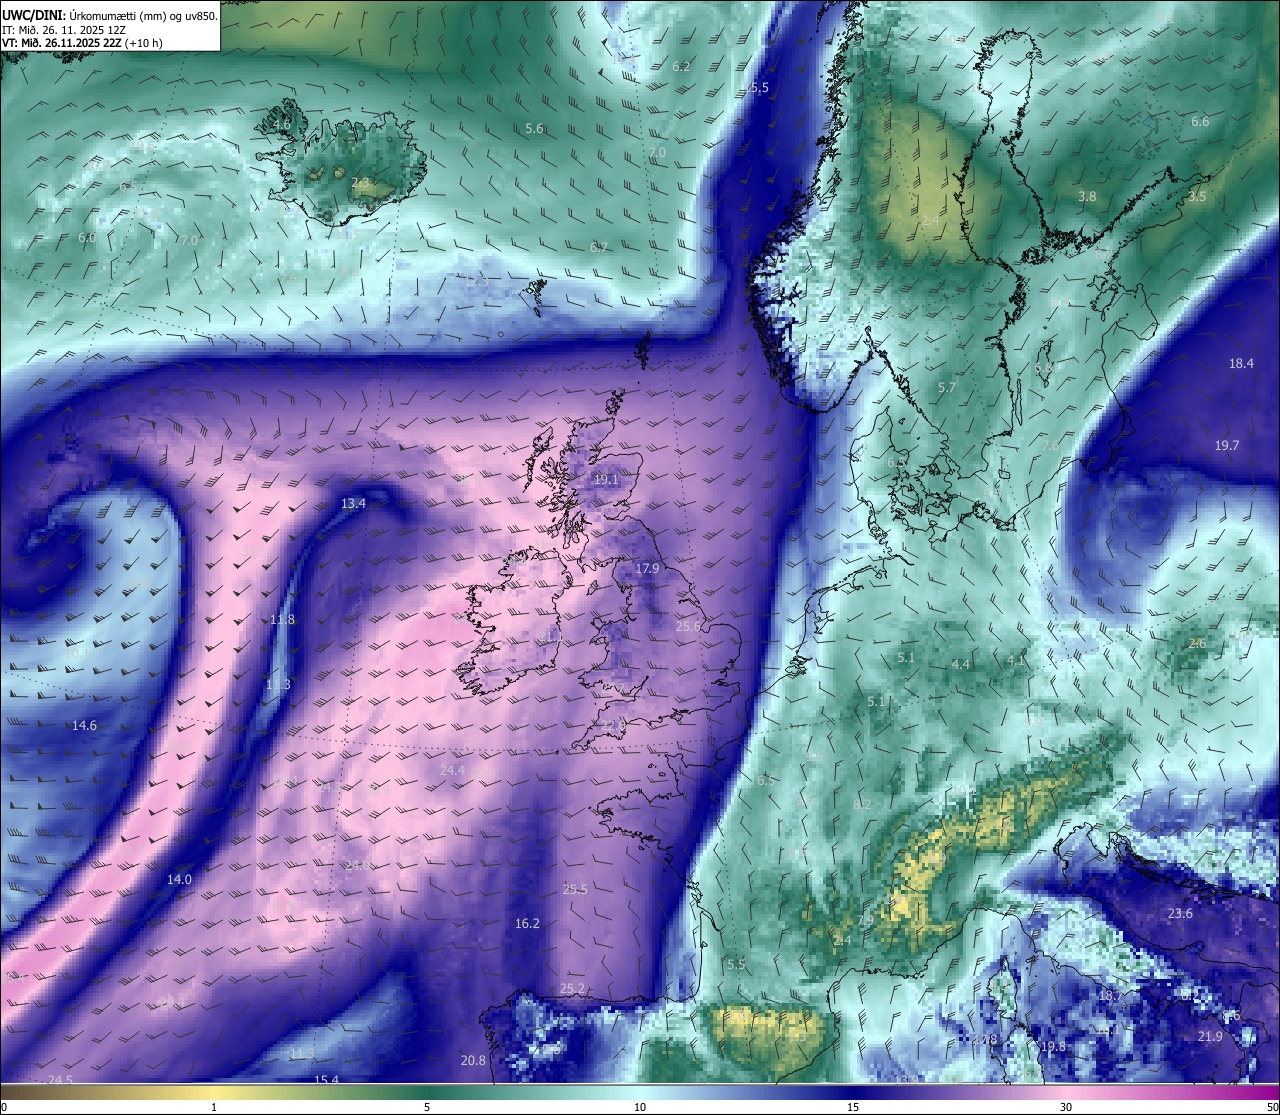The width and height of the screenshot is (1280, 1115).
Task: Click the 16.2 value on the map
Action: coord(527,924)
